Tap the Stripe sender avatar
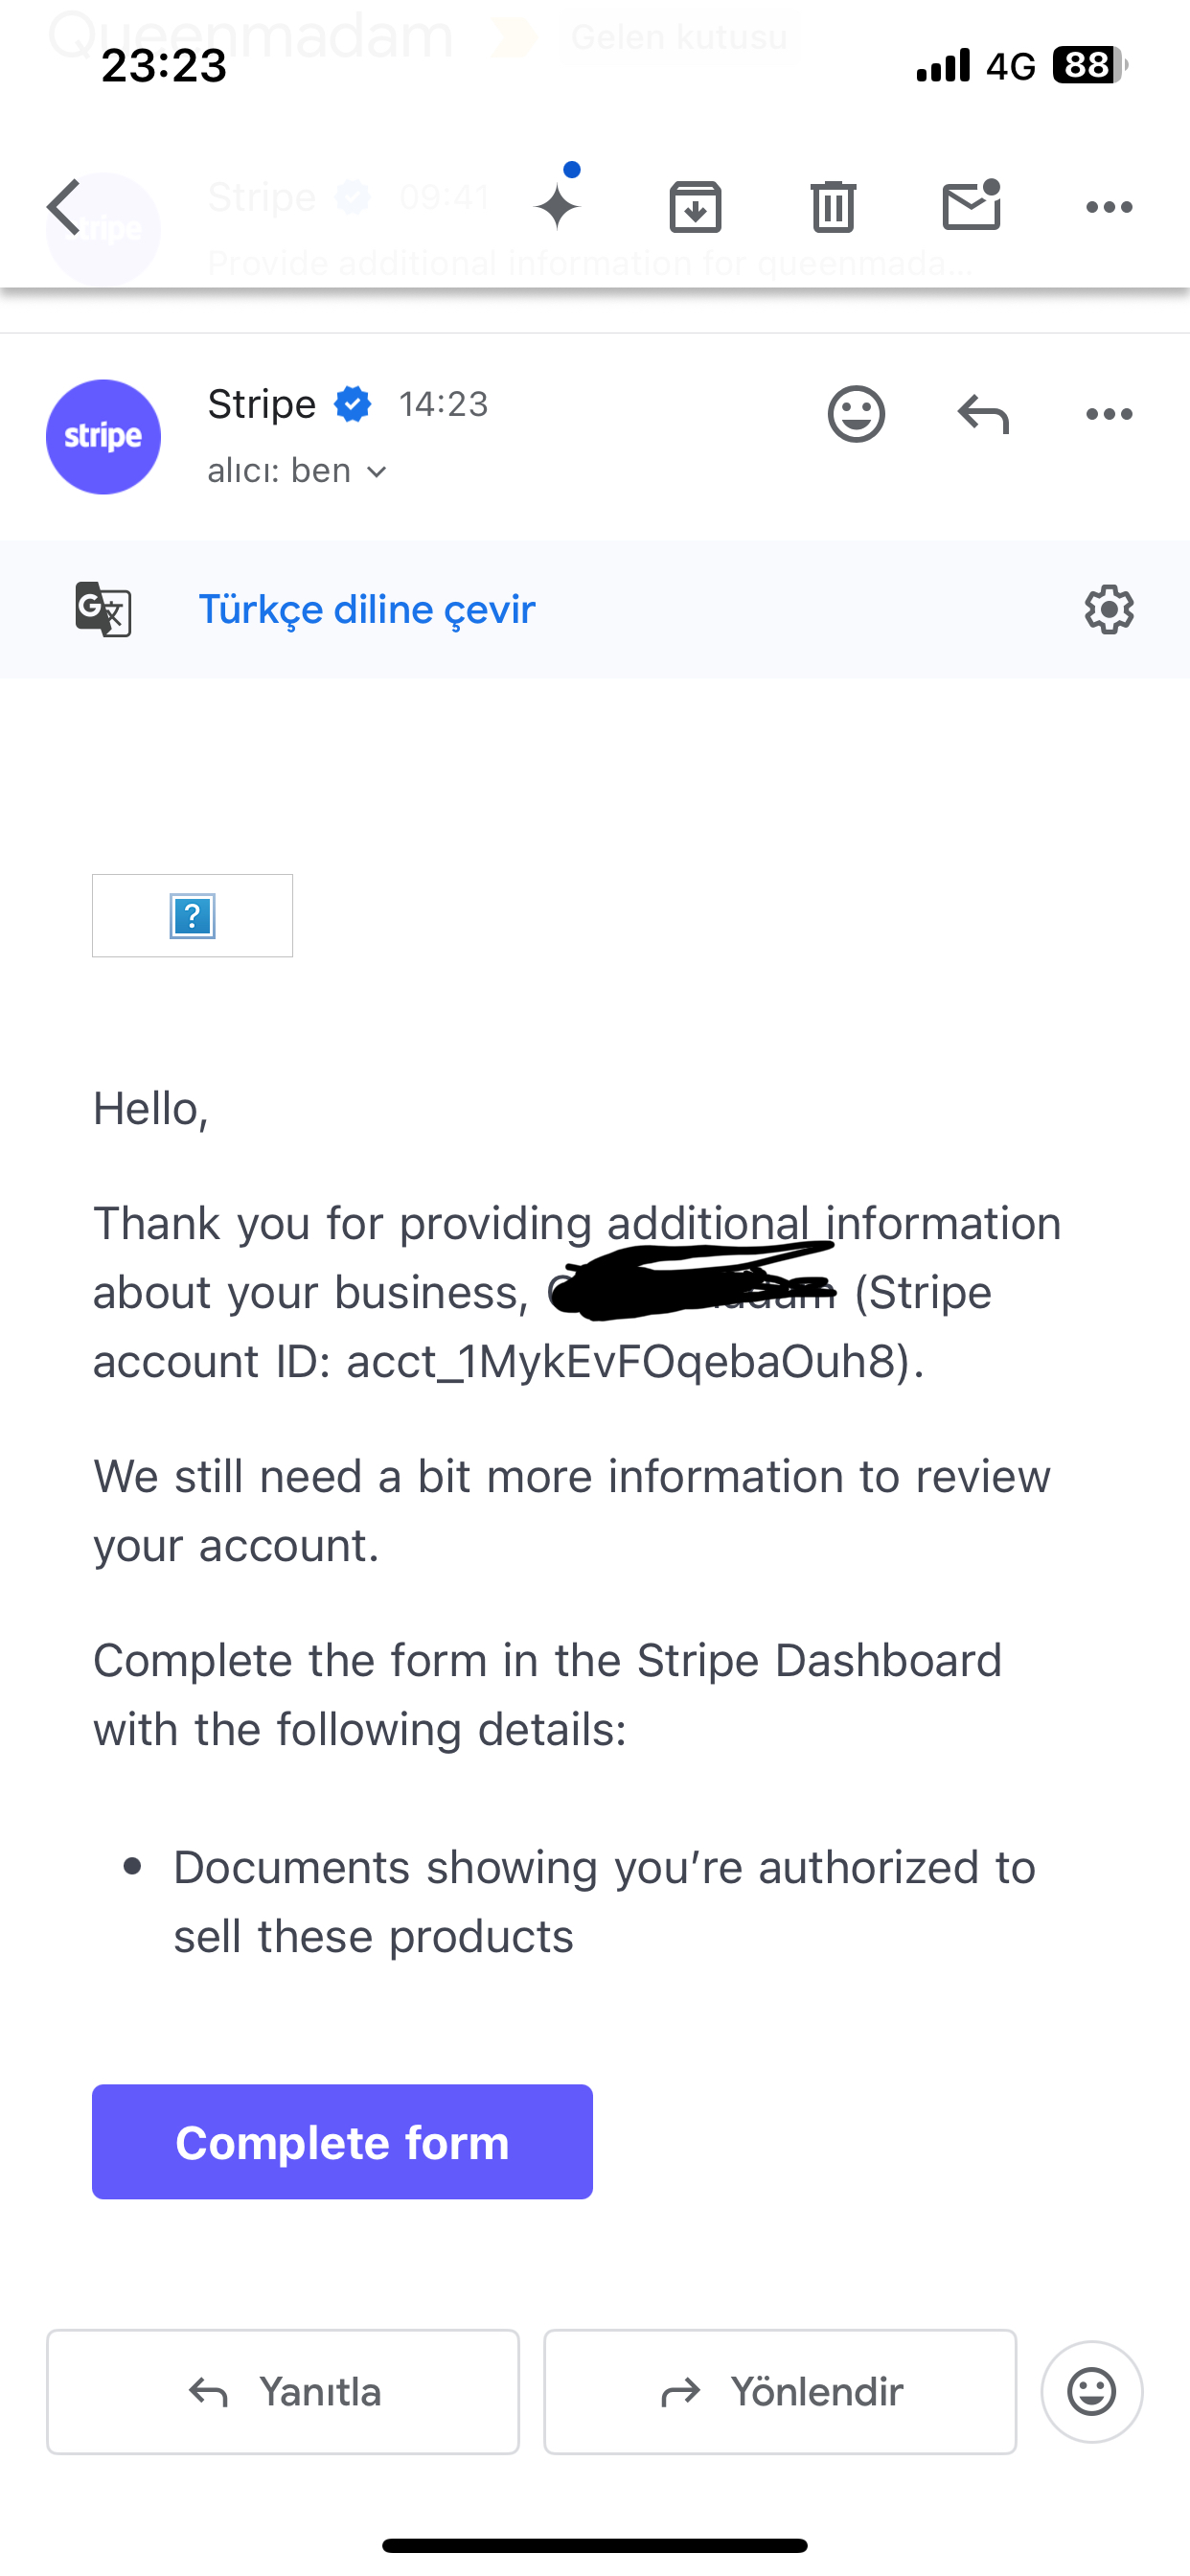 tap(103, 437)
